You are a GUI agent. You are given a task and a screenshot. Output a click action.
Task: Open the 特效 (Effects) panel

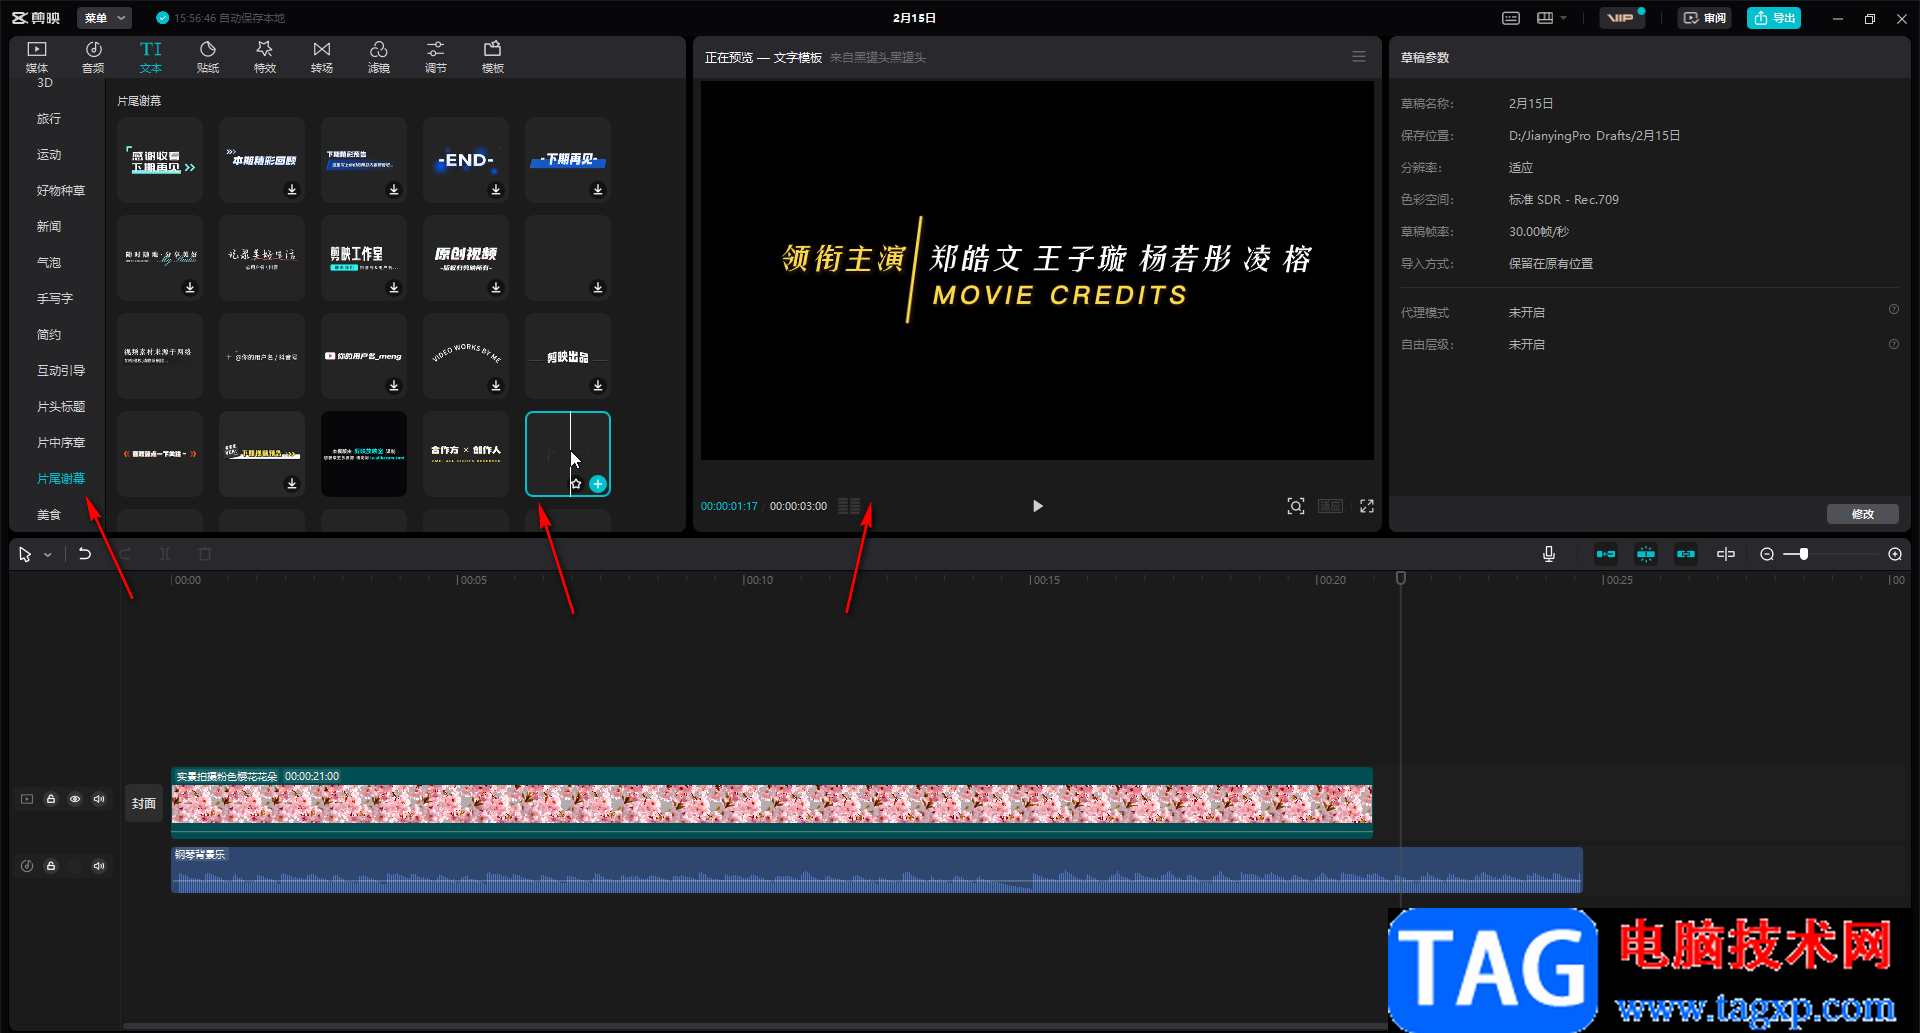tap(265, 57)
